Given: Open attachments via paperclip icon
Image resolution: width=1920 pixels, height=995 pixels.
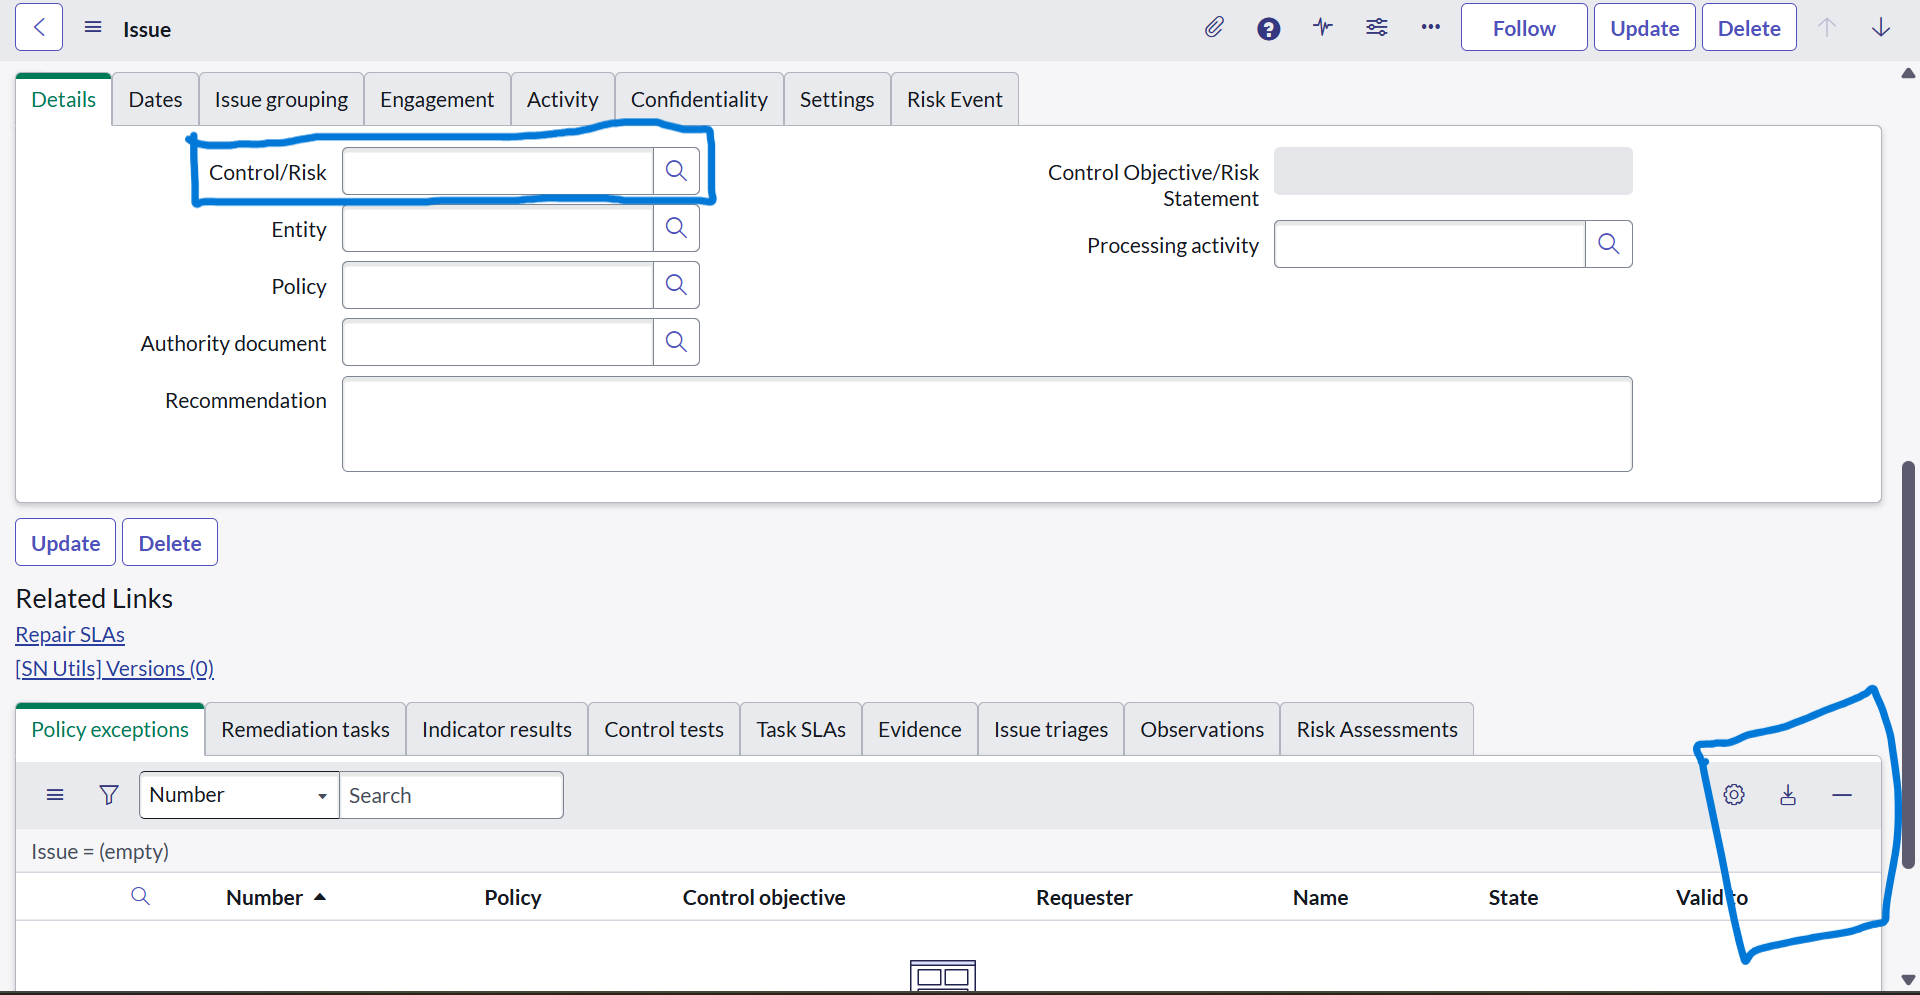Looking at the screenshot, I should point(1214,28).
